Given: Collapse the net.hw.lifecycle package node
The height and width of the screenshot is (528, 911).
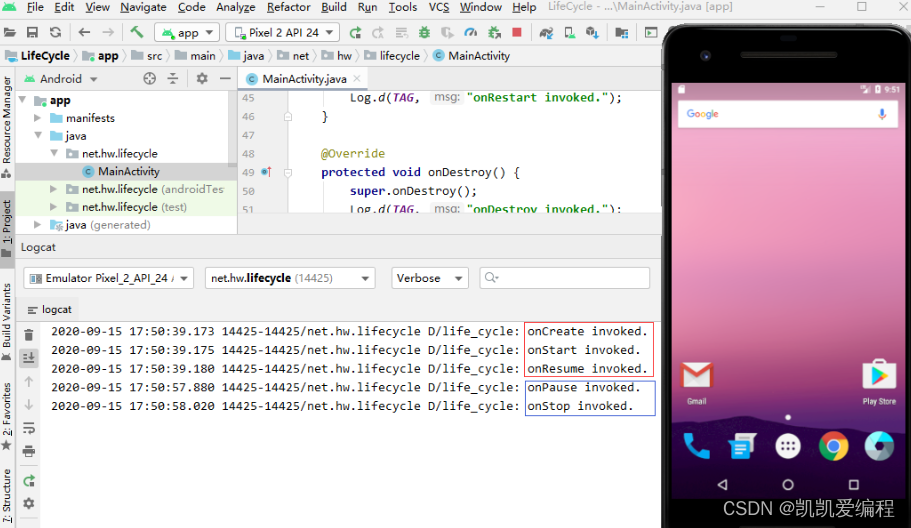Looking at the screenshot, I should coord(54,153).
